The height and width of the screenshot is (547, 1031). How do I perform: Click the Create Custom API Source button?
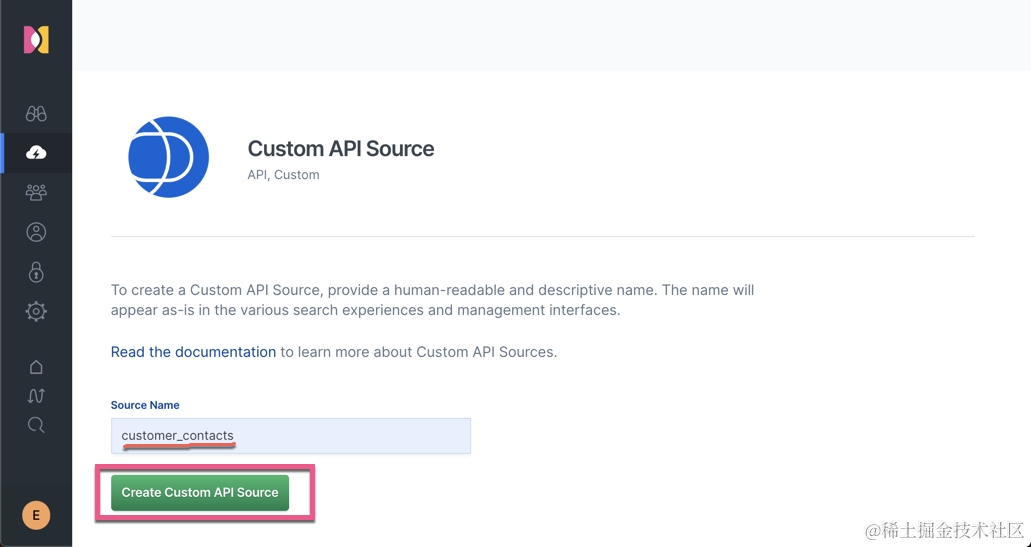[x=200, y=492]
